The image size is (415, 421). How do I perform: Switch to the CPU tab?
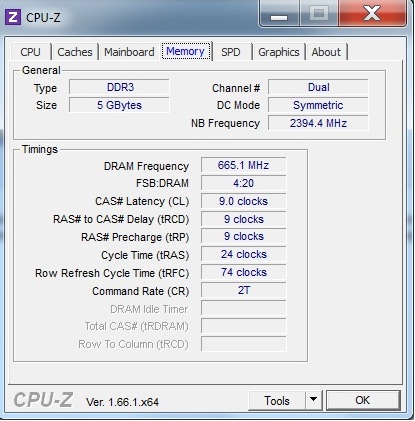(30, 52)
